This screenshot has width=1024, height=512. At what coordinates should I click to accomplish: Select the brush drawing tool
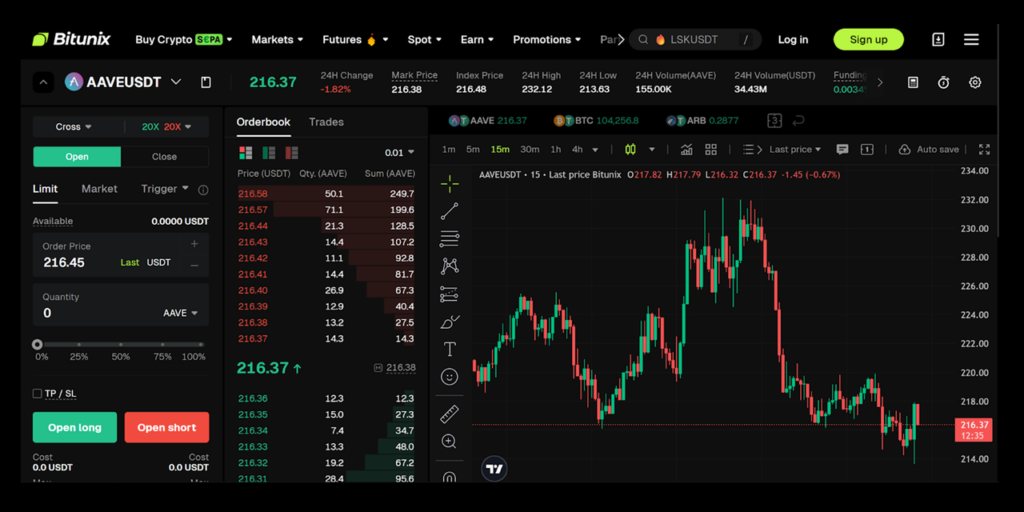click(x=449, y=321)
